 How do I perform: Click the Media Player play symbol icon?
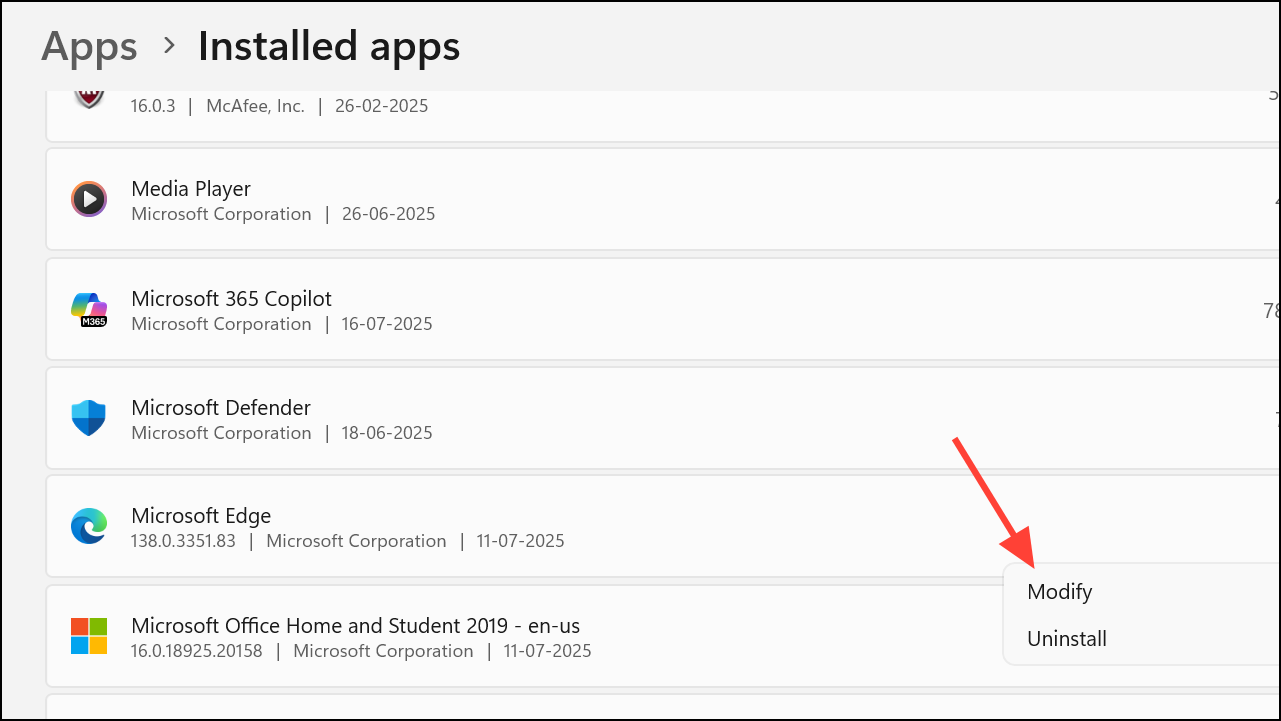89,199
